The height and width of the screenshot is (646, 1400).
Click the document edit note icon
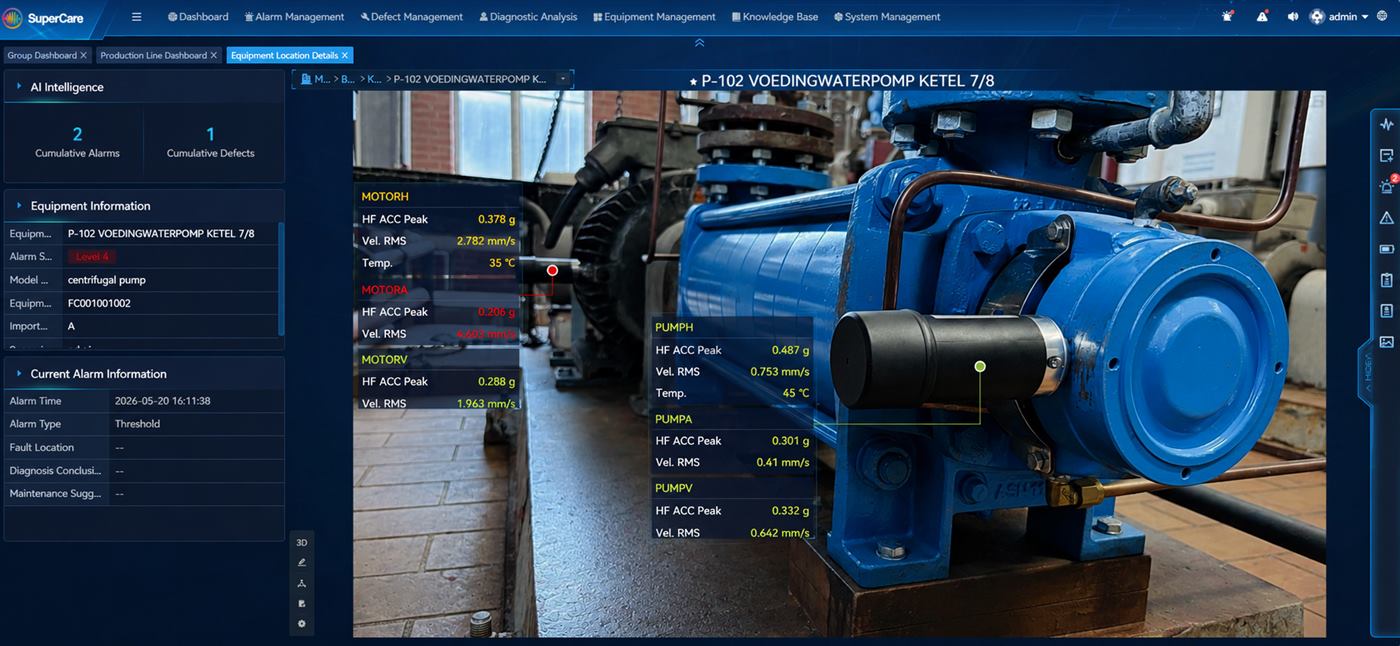pyautogui.click(x=302, y=603)
